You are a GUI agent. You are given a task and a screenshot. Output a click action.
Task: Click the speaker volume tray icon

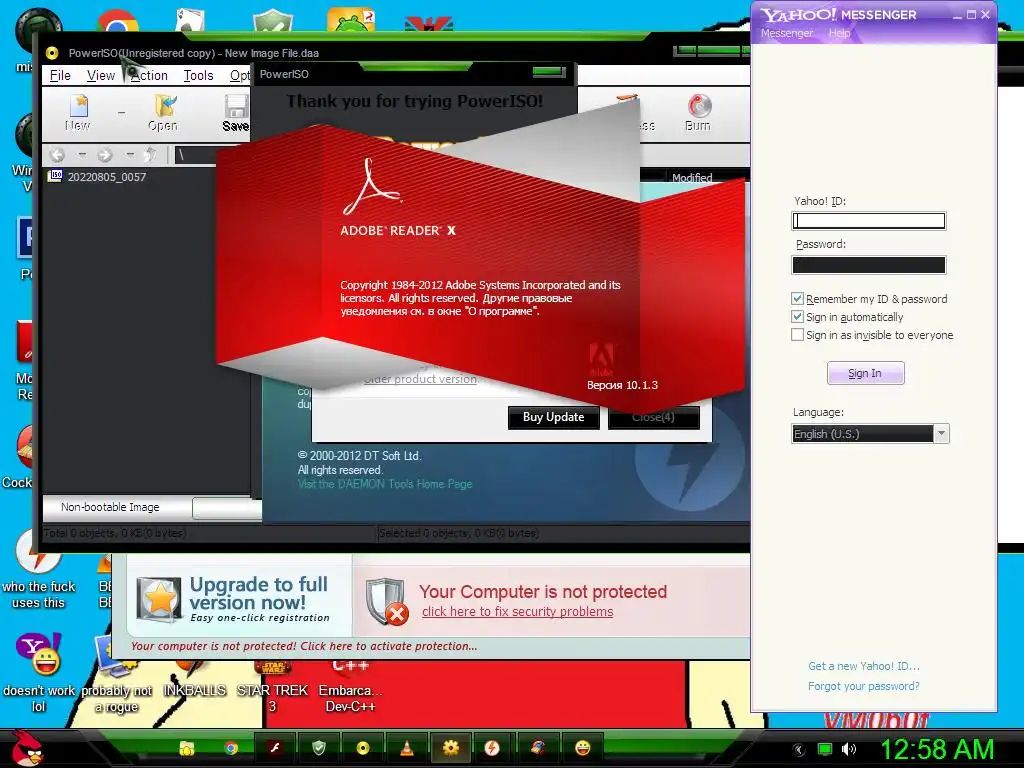848,749
